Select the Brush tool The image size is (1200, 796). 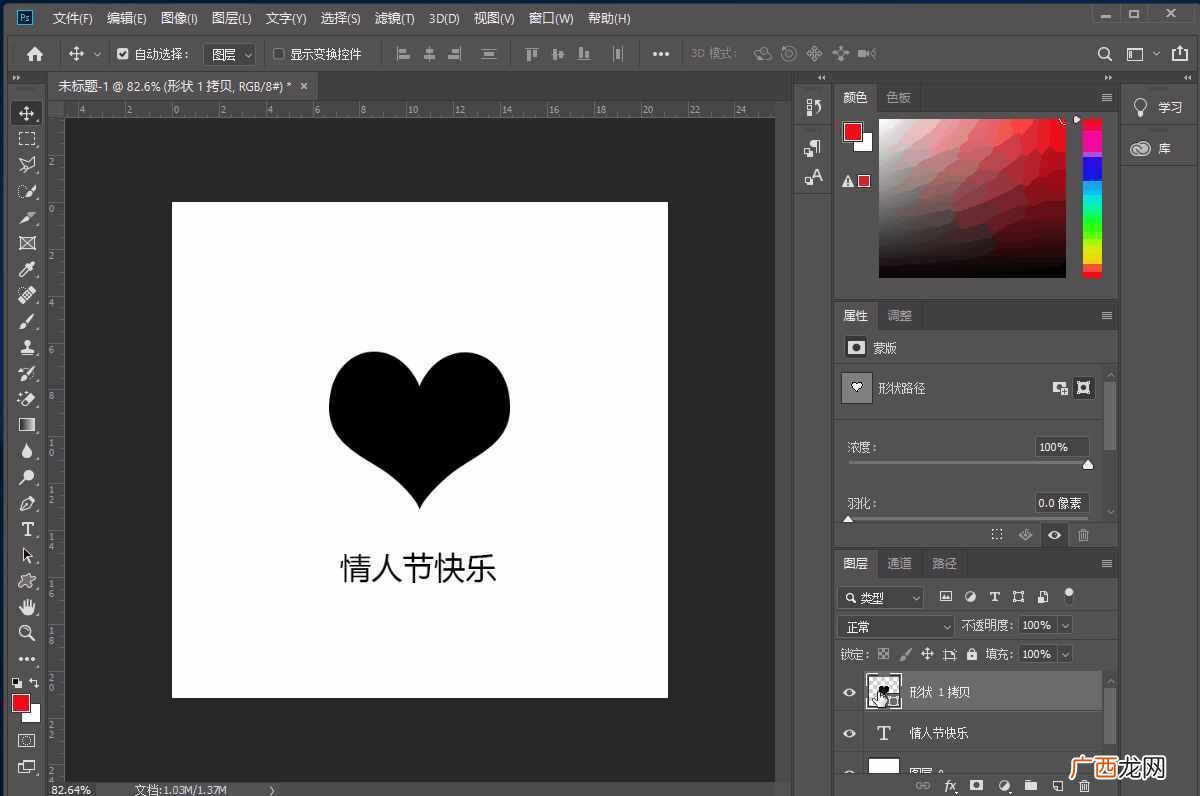[x=27, y=321]
